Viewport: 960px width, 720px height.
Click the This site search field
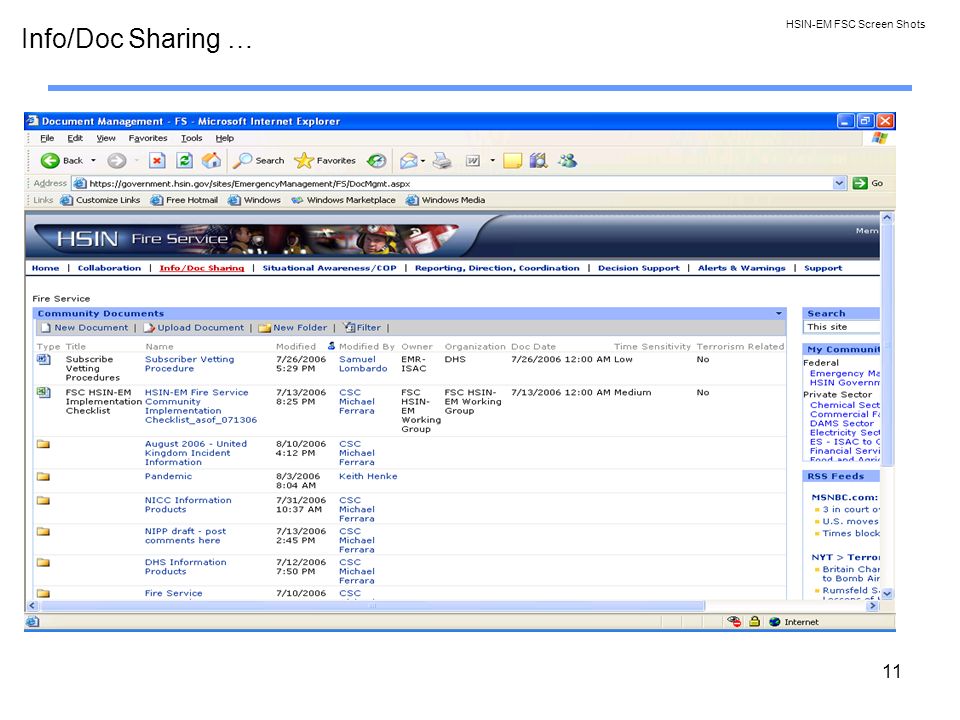[842, 327]
